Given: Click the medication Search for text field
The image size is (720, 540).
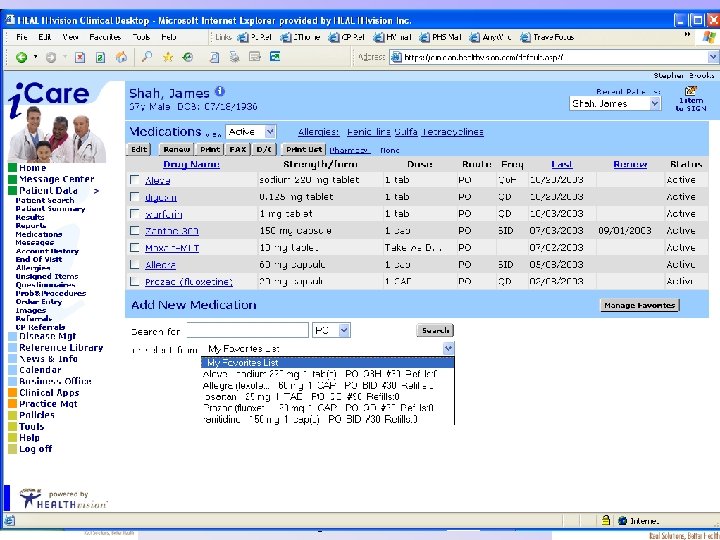Looking at the screenshot, I should click(x=247, y=330).
